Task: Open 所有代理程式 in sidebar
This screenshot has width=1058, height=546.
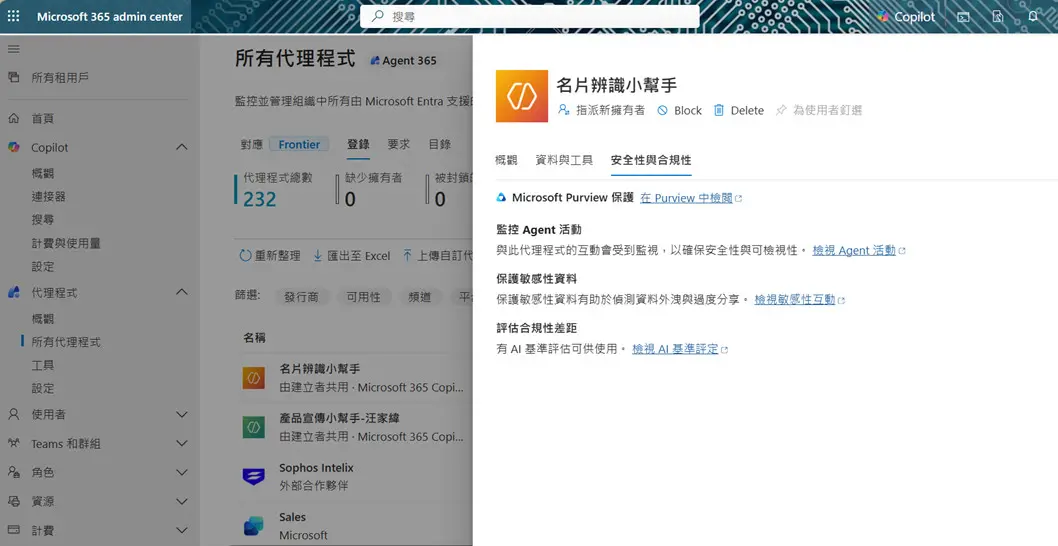Action: [x=66, y=342]
